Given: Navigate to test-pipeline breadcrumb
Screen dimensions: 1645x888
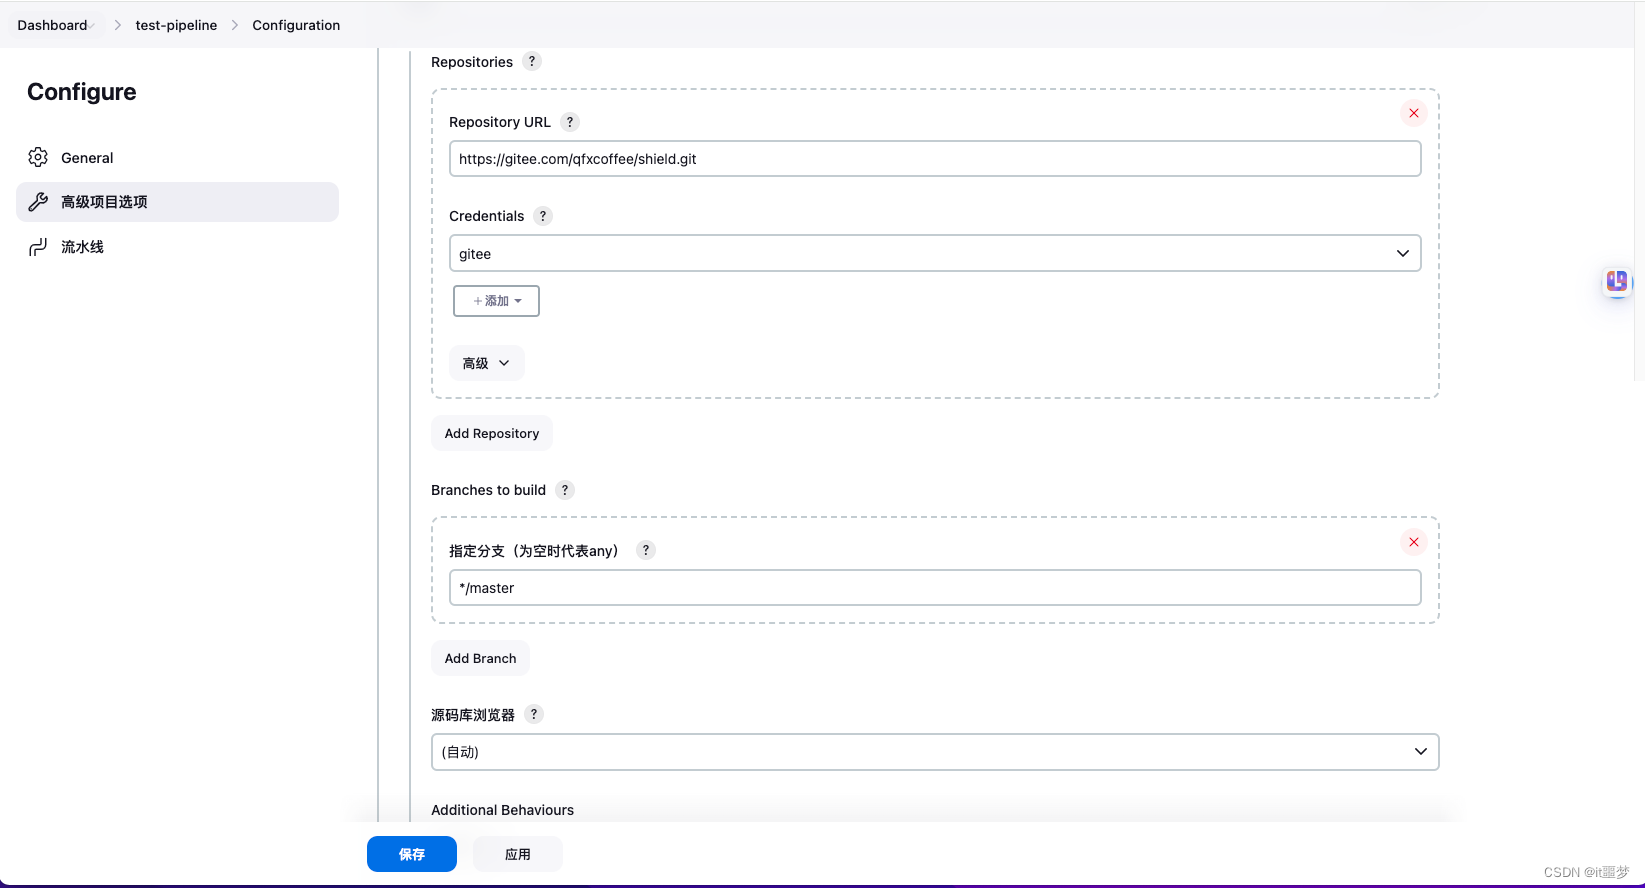Looking at the screenshot, I should tap(176, 25).
